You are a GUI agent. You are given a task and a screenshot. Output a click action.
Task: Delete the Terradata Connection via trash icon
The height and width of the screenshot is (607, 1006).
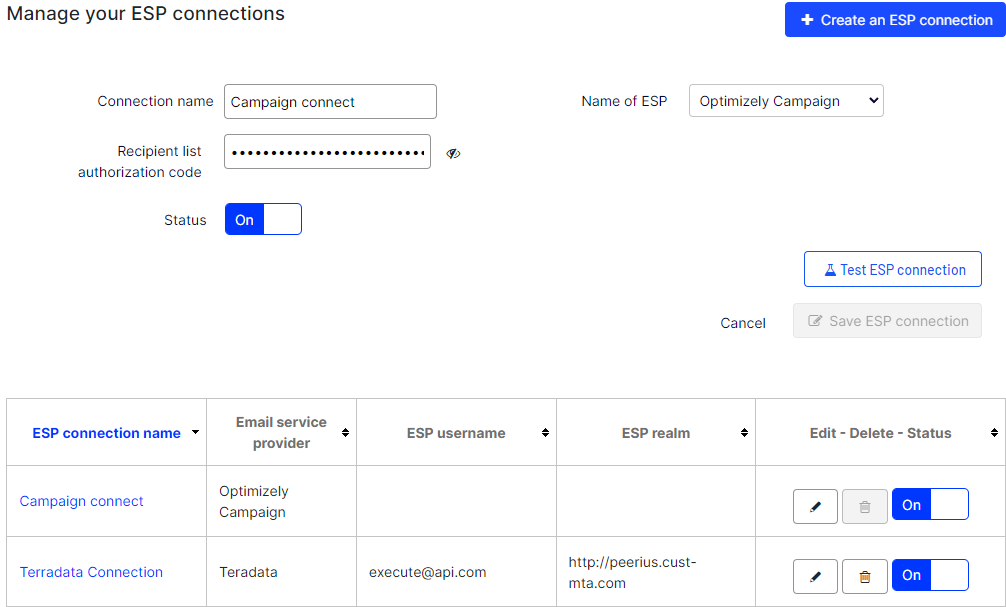click(x=865, y=576)
